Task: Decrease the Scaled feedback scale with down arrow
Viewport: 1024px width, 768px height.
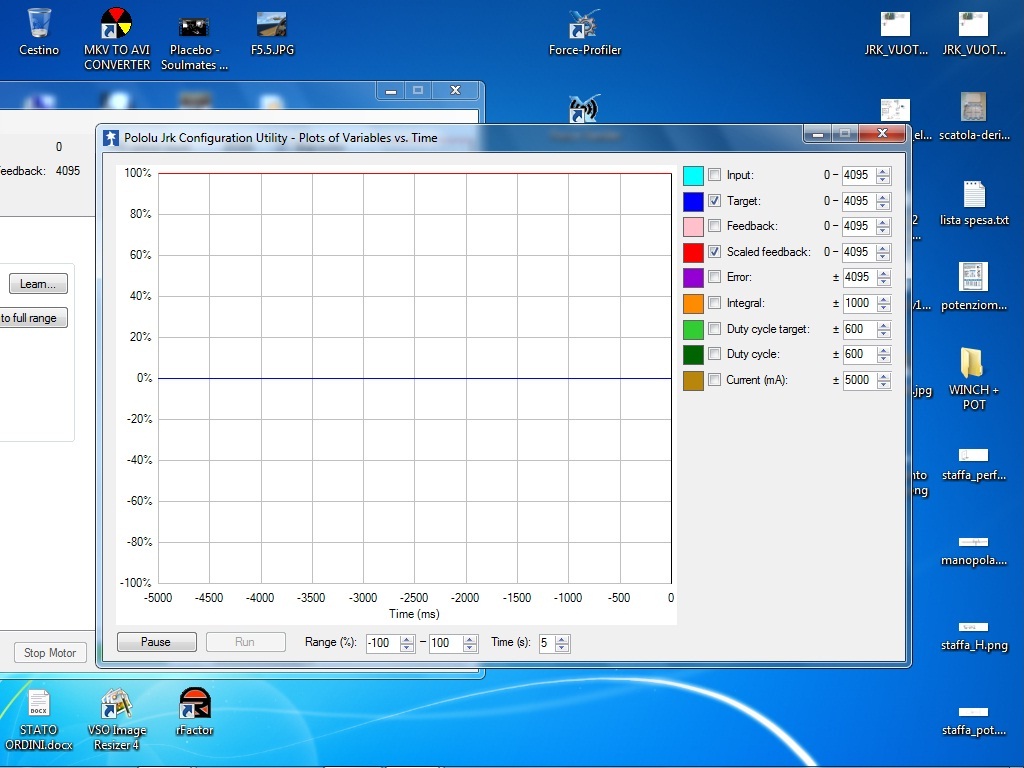Action: 884,256
